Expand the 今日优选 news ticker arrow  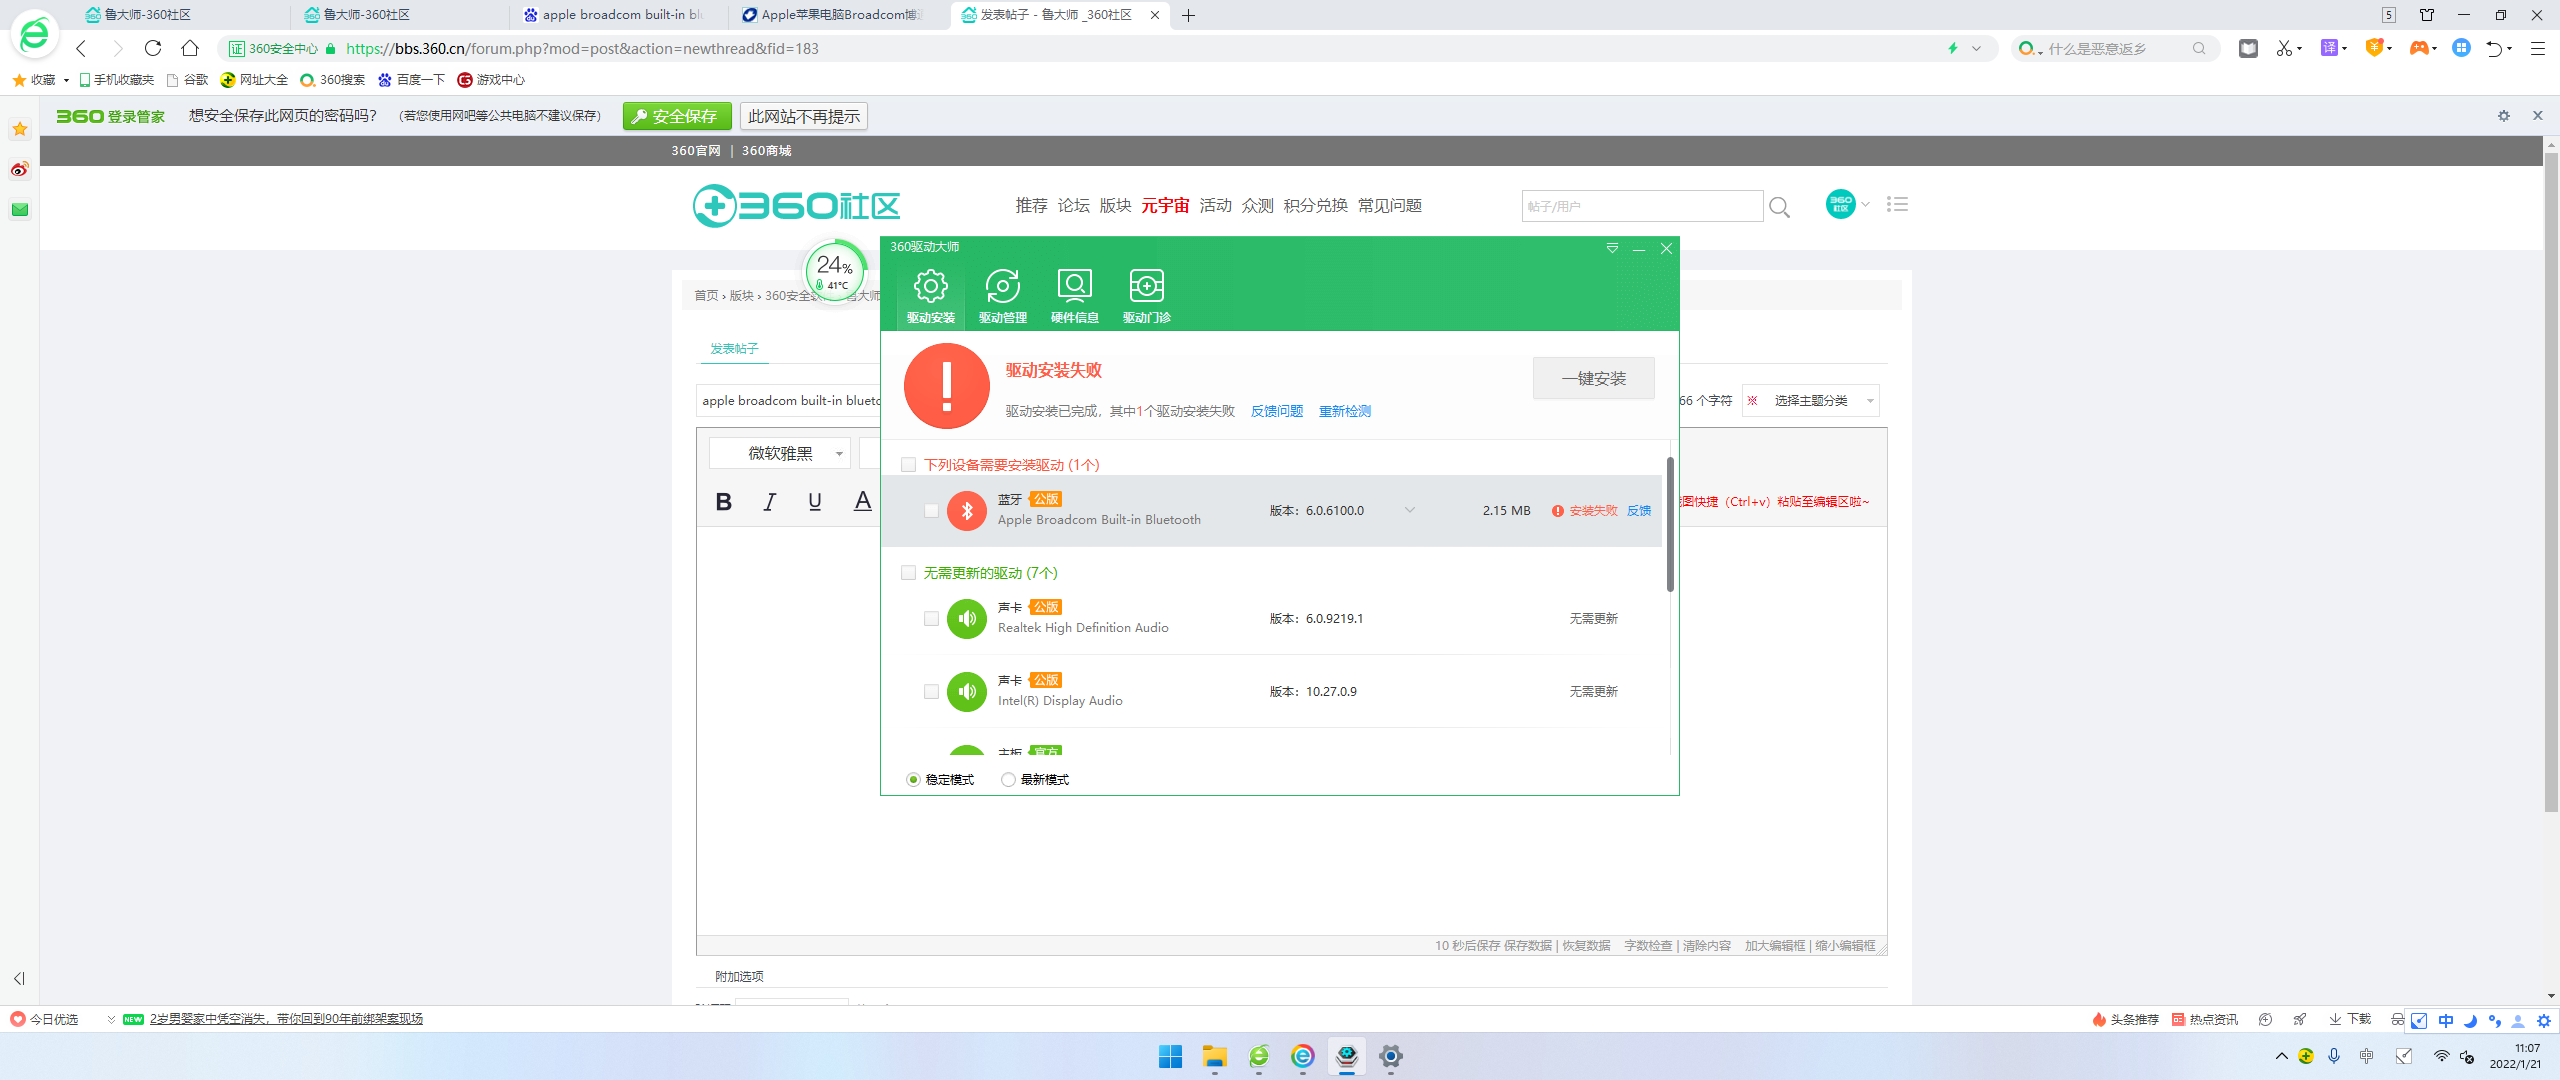[x=111, y=1020]
